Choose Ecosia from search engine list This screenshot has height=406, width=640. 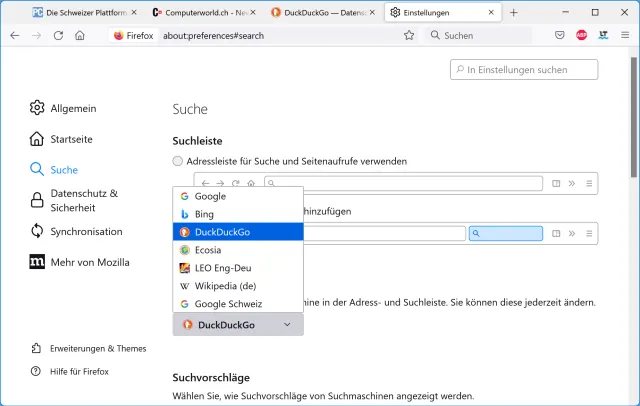238,250
